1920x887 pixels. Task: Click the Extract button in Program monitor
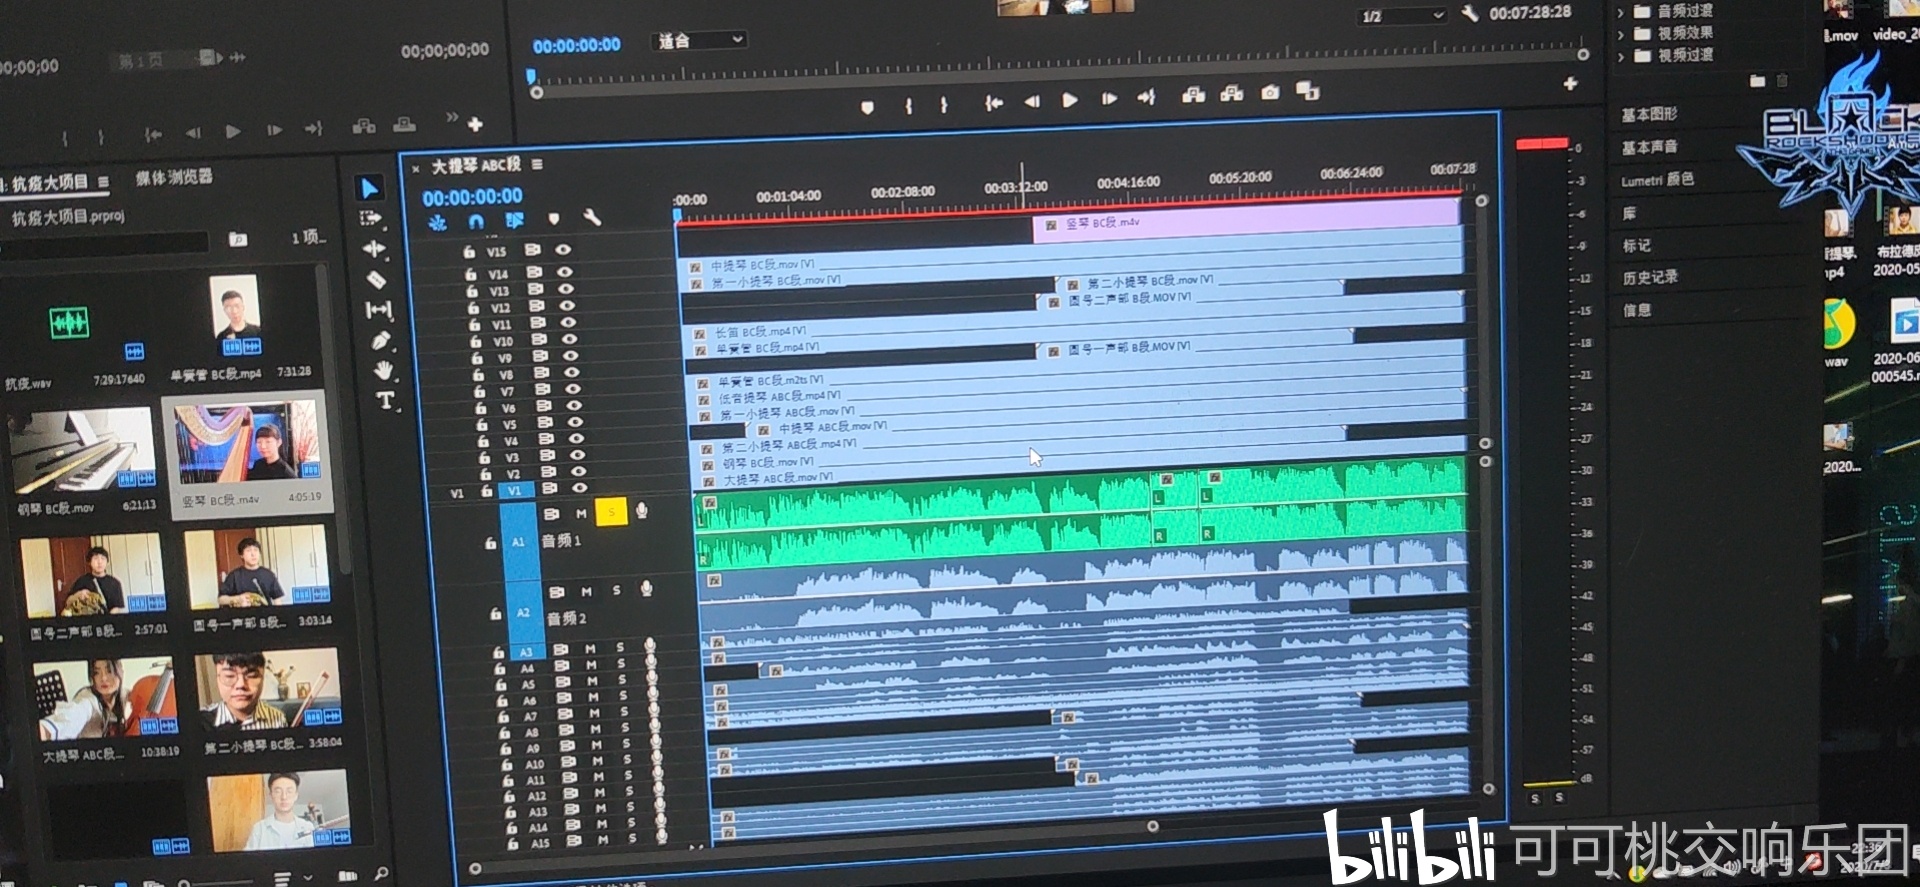tap(1232, 94)
